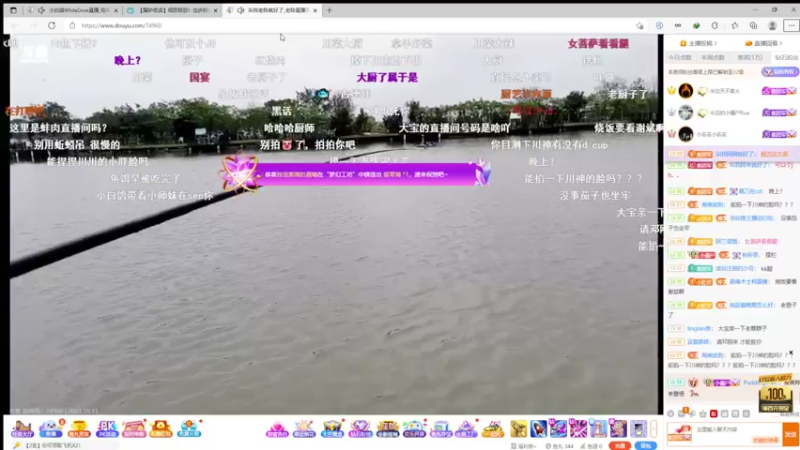Image resolution: width=800 pixels, height=450 pixels.
Task: Click the 鱼丸 344 balance
Action: (559, 446)
